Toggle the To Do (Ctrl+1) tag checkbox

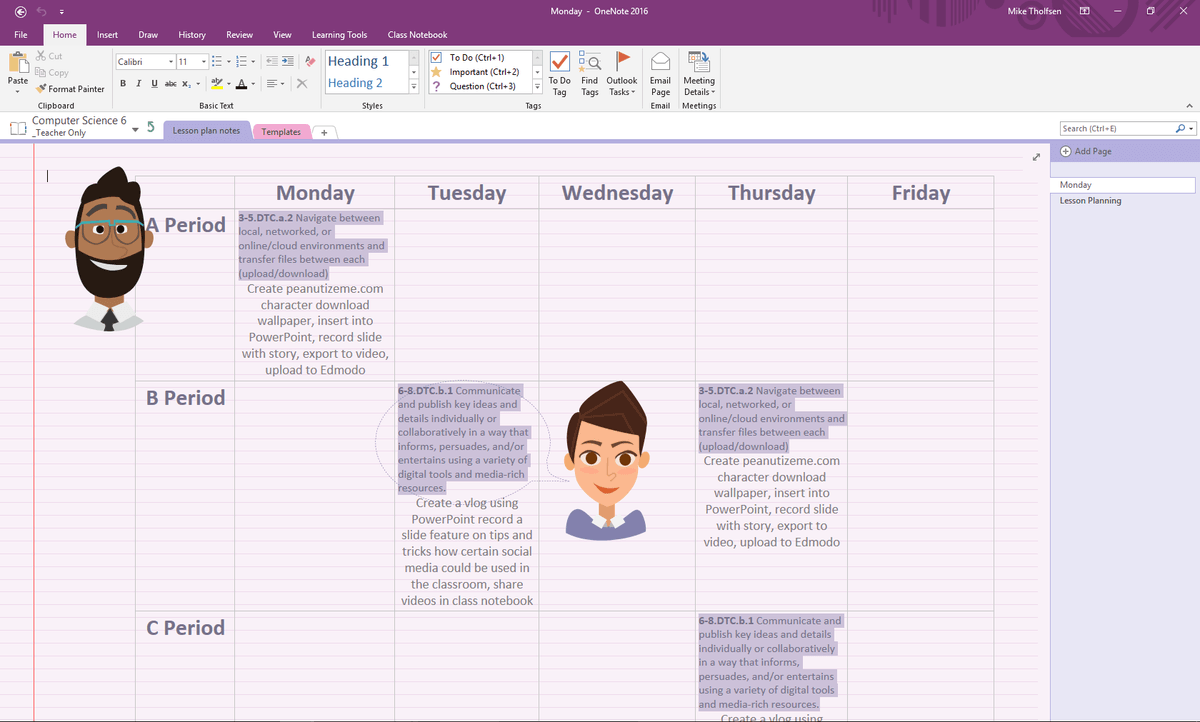(436, 58)
